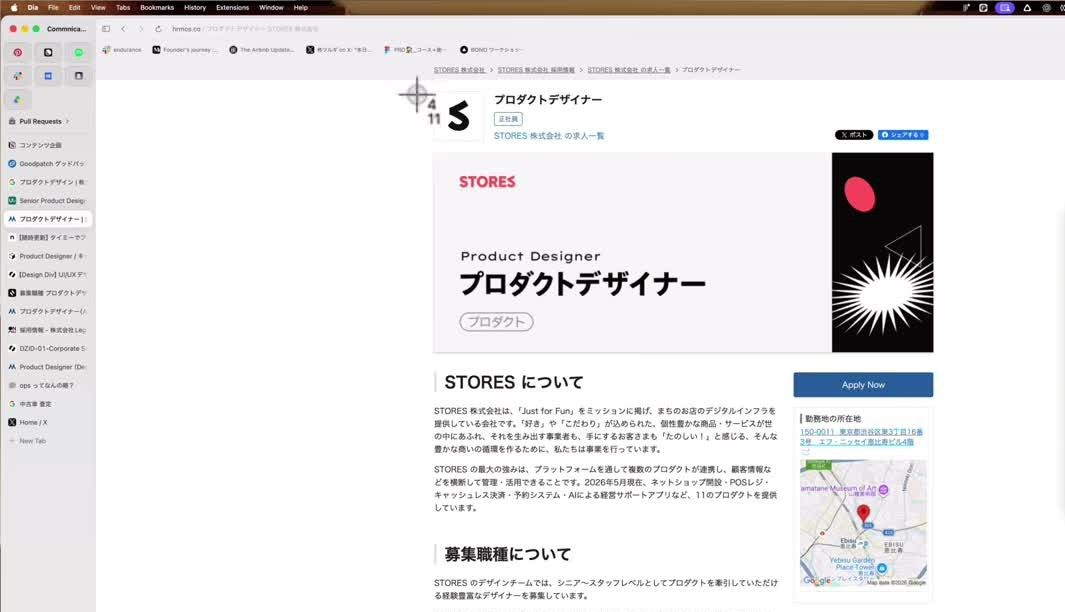1065x612 pixels.
Task: Open the endurance bookmark
Action: (122, 50)
